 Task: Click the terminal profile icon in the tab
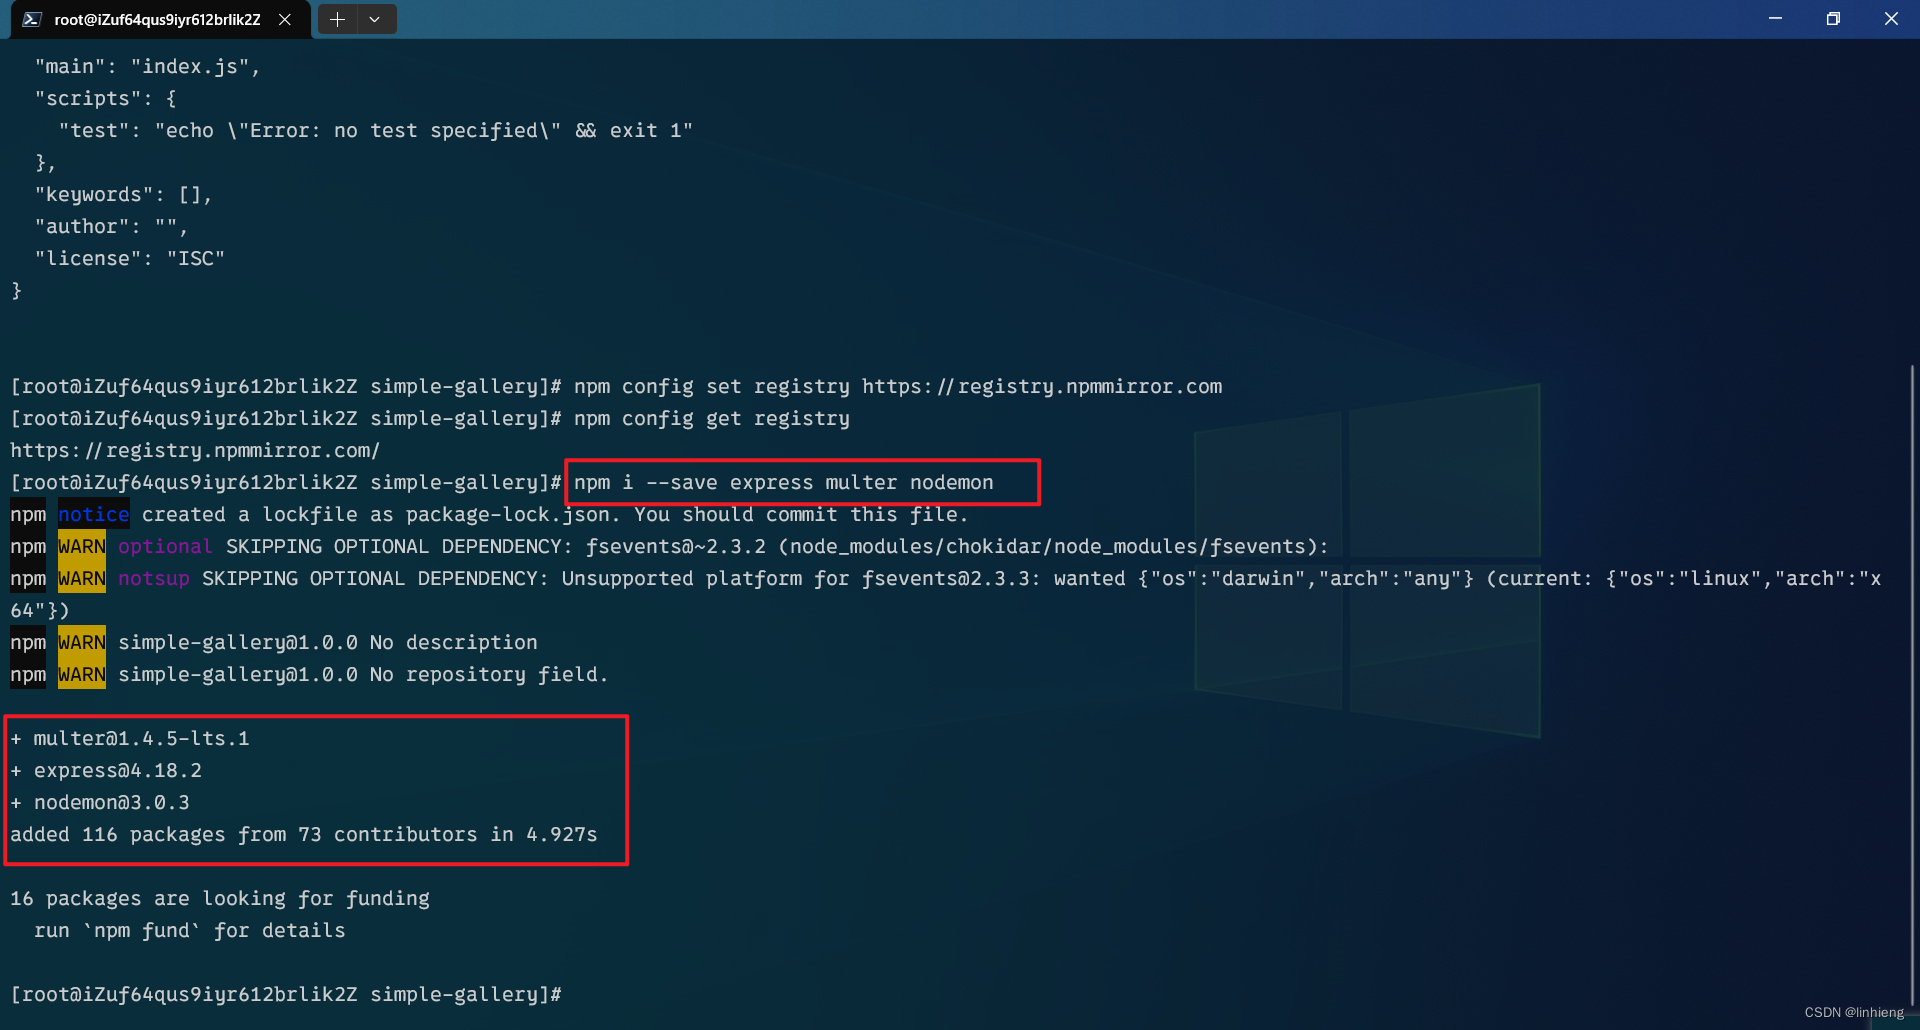32,19
